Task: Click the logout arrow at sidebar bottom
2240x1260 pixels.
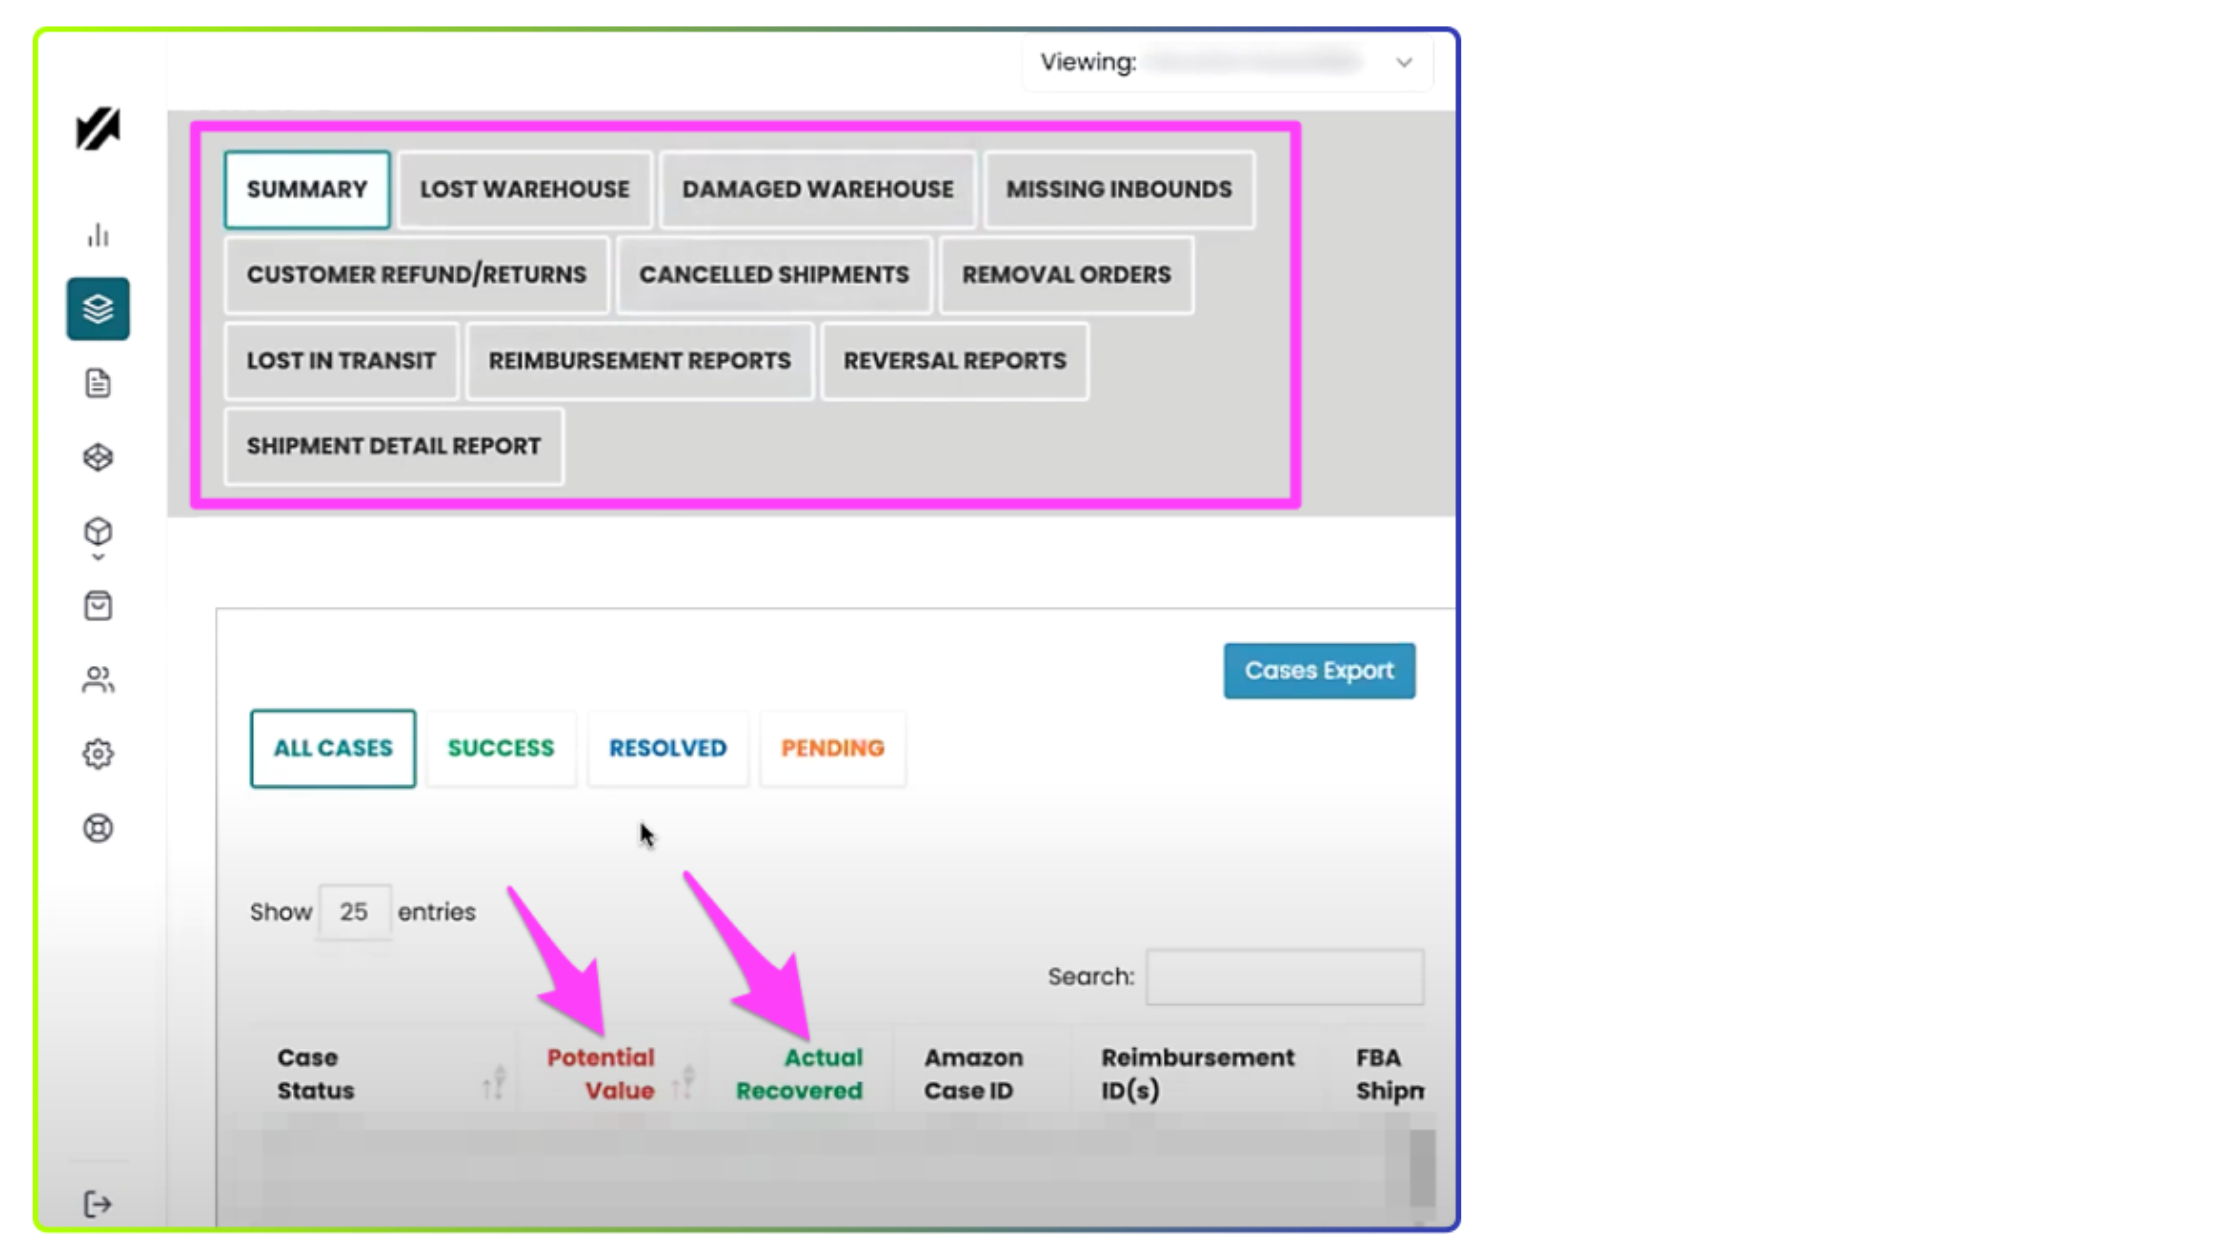Action: point(99,1204)
